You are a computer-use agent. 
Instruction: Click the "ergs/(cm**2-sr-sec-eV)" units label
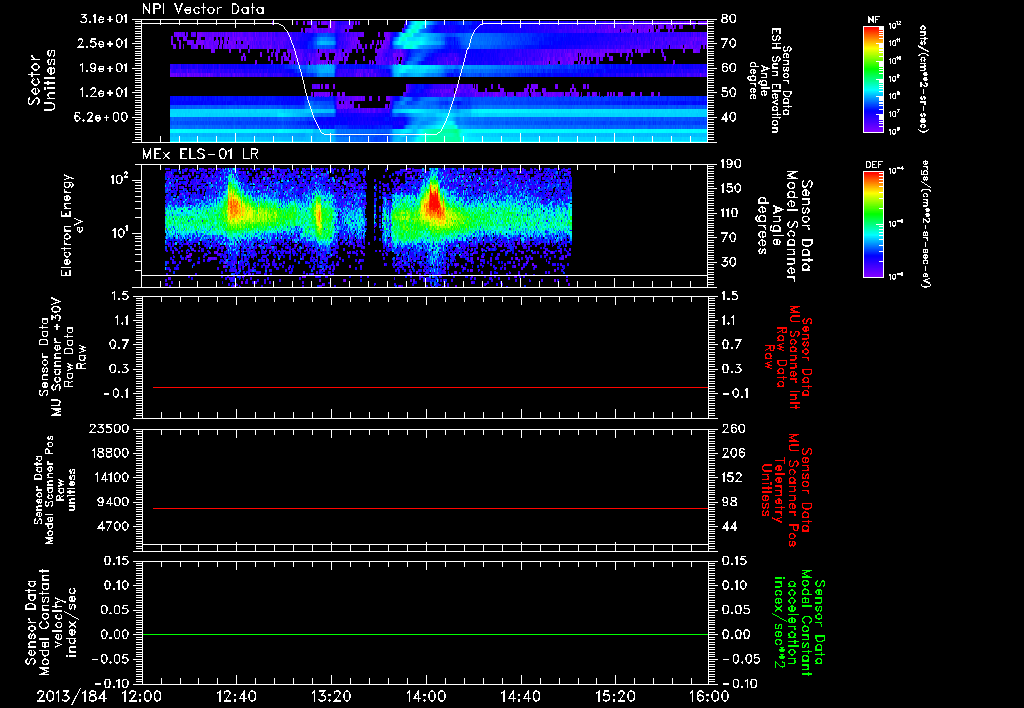coord(924,224)
